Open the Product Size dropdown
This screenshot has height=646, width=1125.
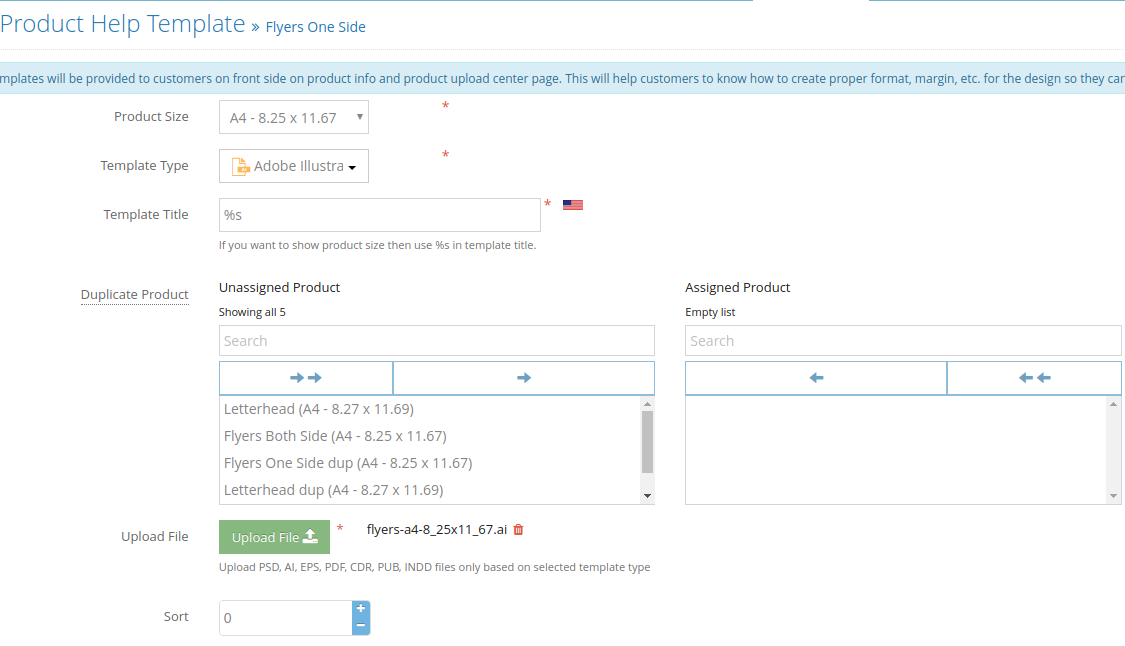pos(293,117)
